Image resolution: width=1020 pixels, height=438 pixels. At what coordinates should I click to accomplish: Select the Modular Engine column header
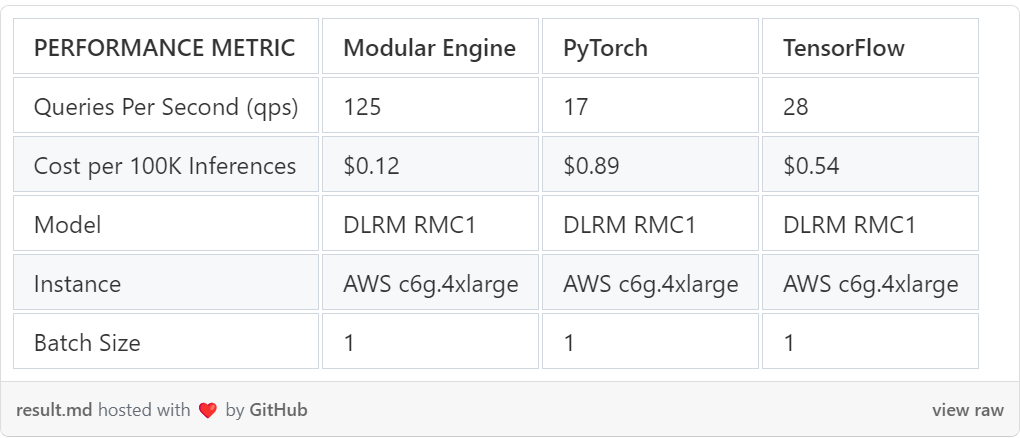pyautogui.click(x=430, y=46)
